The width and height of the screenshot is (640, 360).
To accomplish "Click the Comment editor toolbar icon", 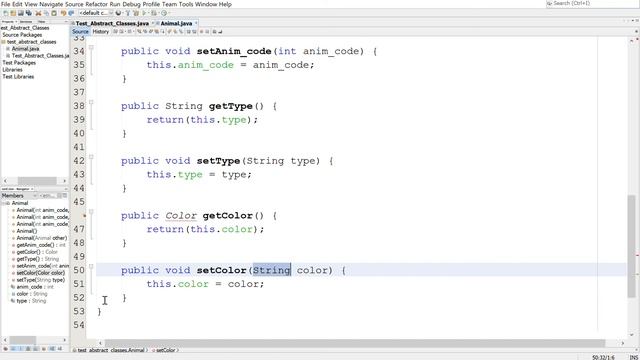I will 214,31.
